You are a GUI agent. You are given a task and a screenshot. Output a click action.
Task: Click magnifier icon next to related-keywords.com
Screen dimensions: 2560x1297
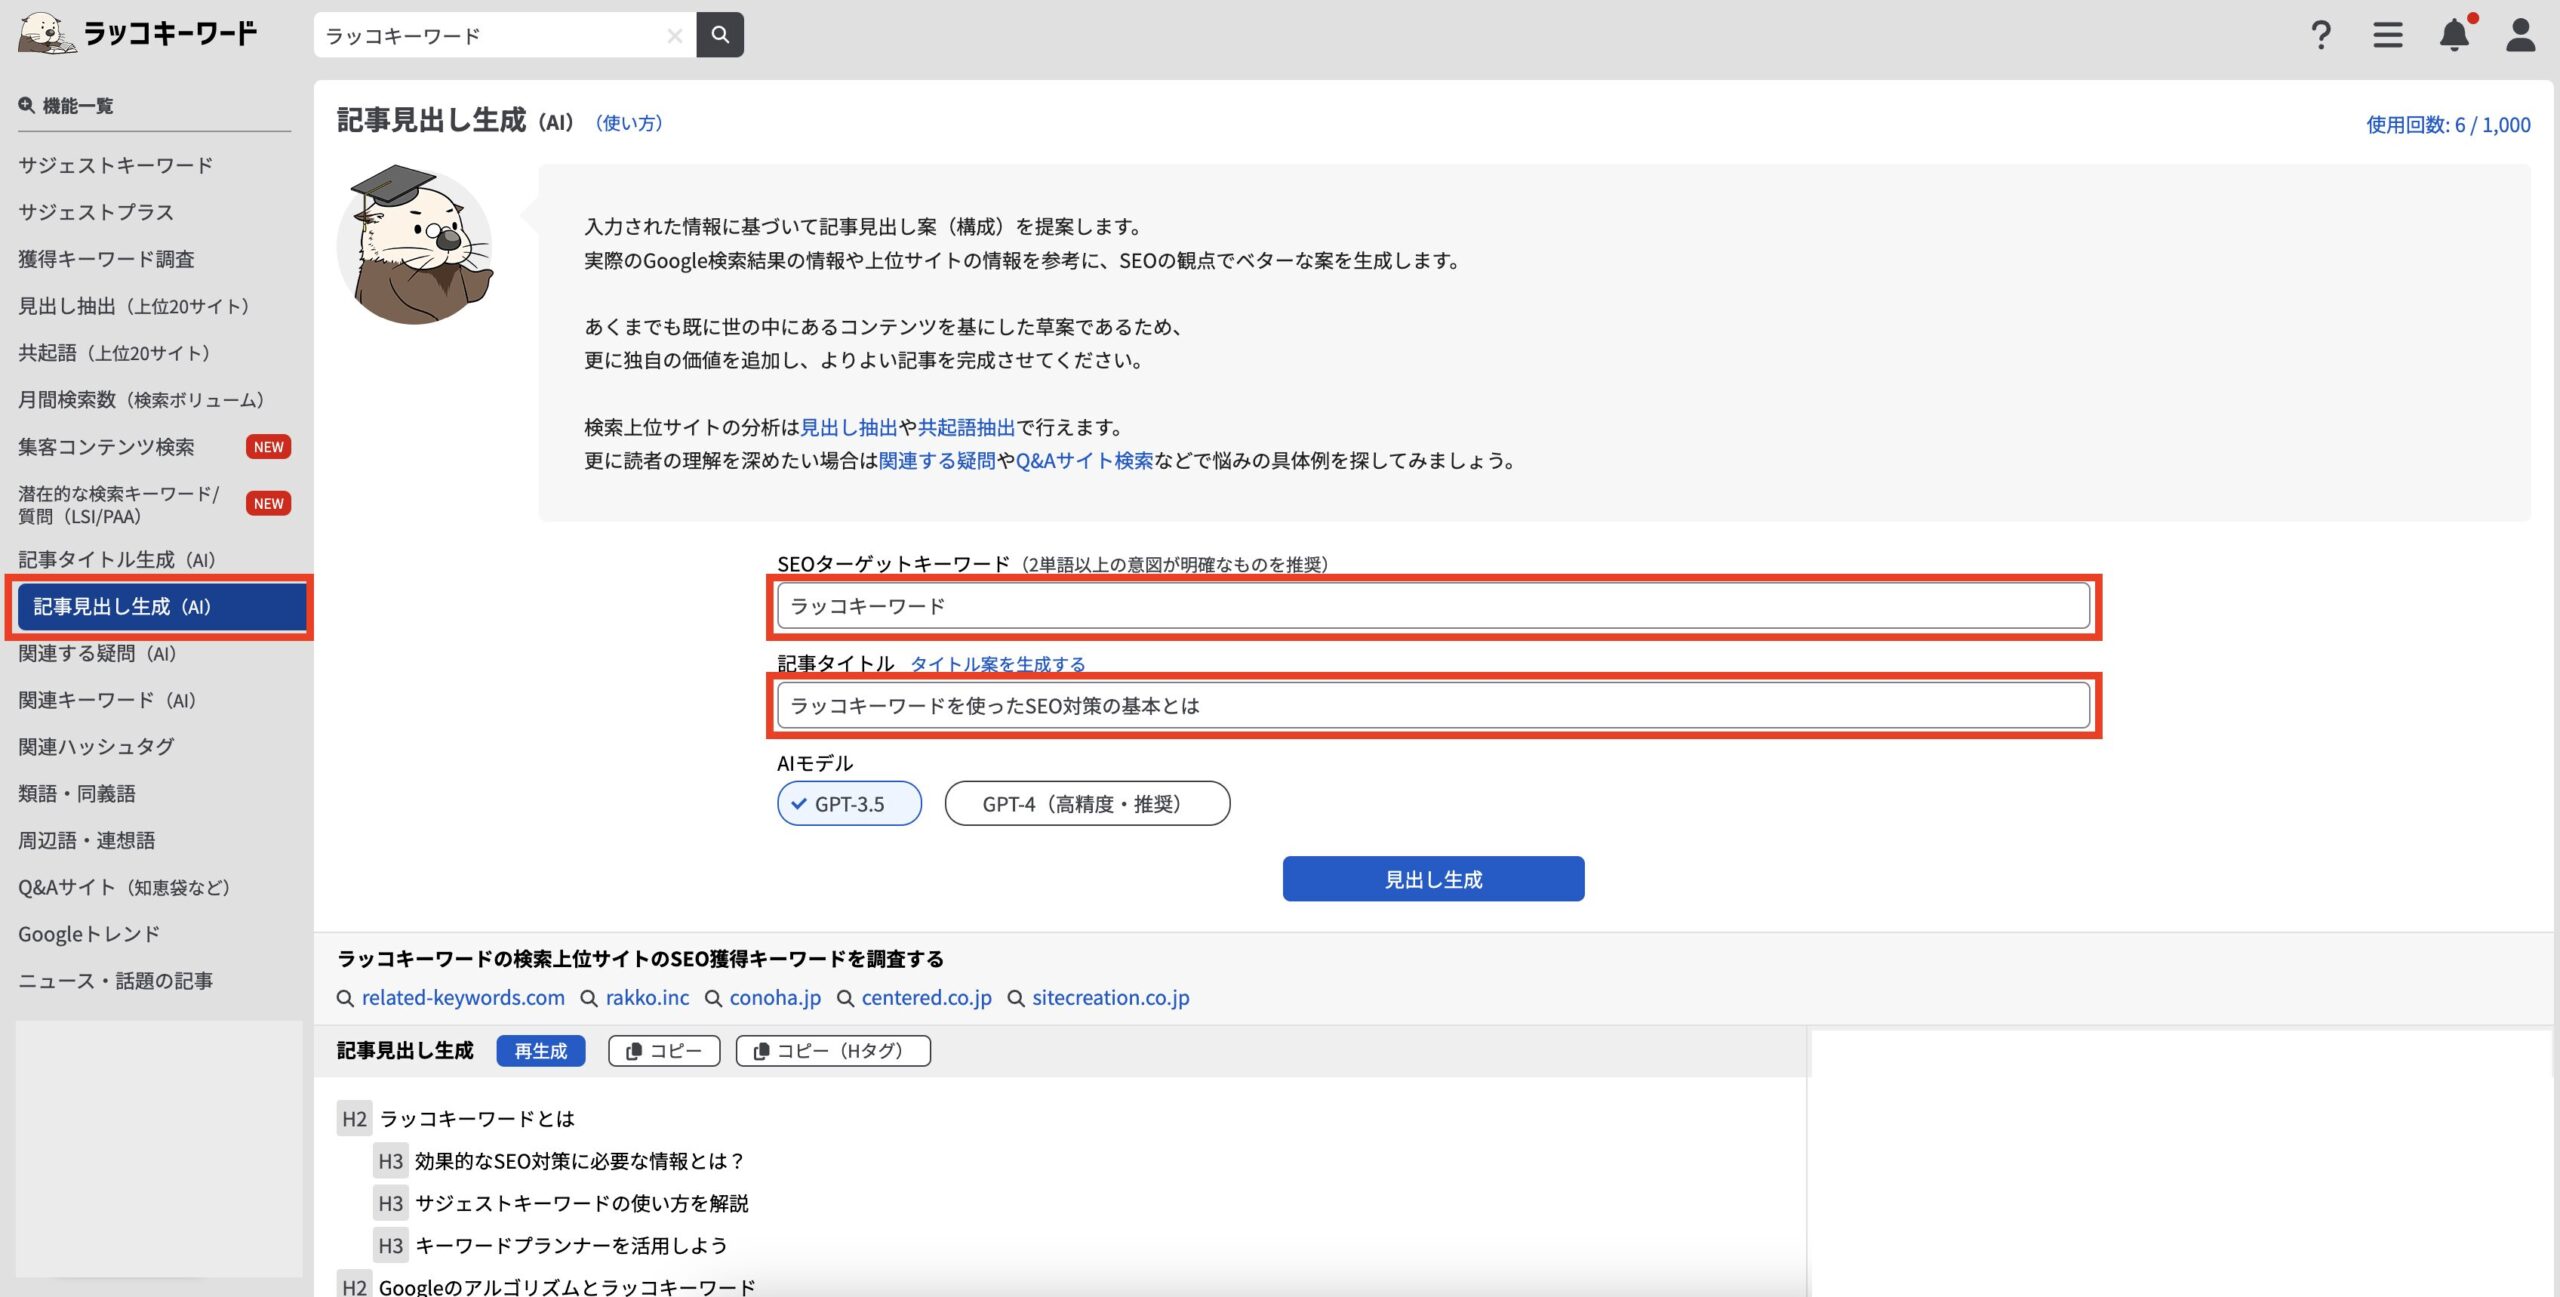coord(345,998)
